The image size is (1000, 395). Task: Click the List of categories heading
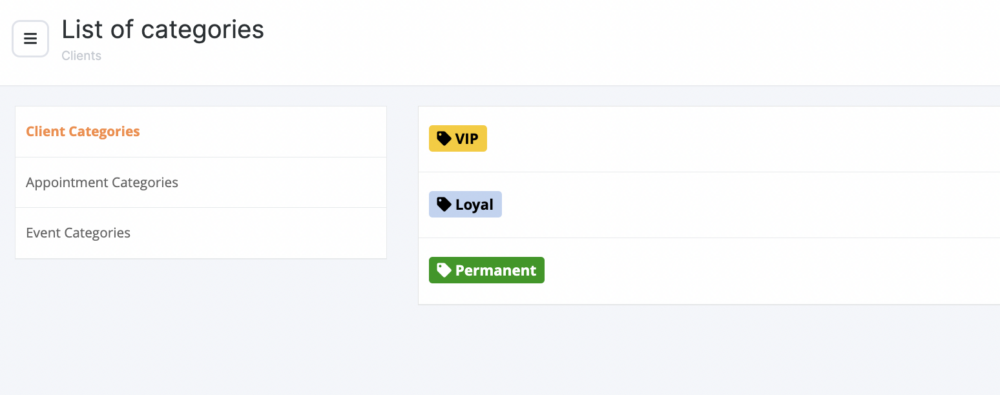(x=163, y=29)
